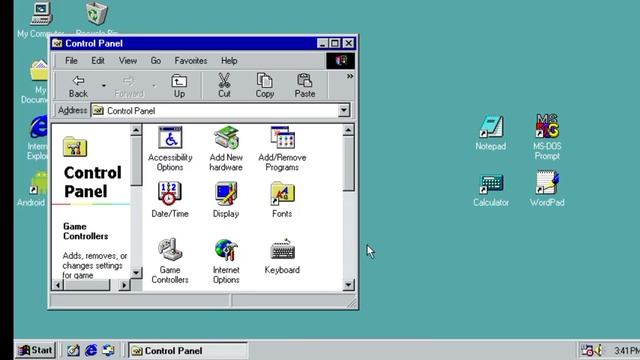Screen dimensions: 640x360
Task: Select the Game Controllers icon
Action: (x=170, y=261)
